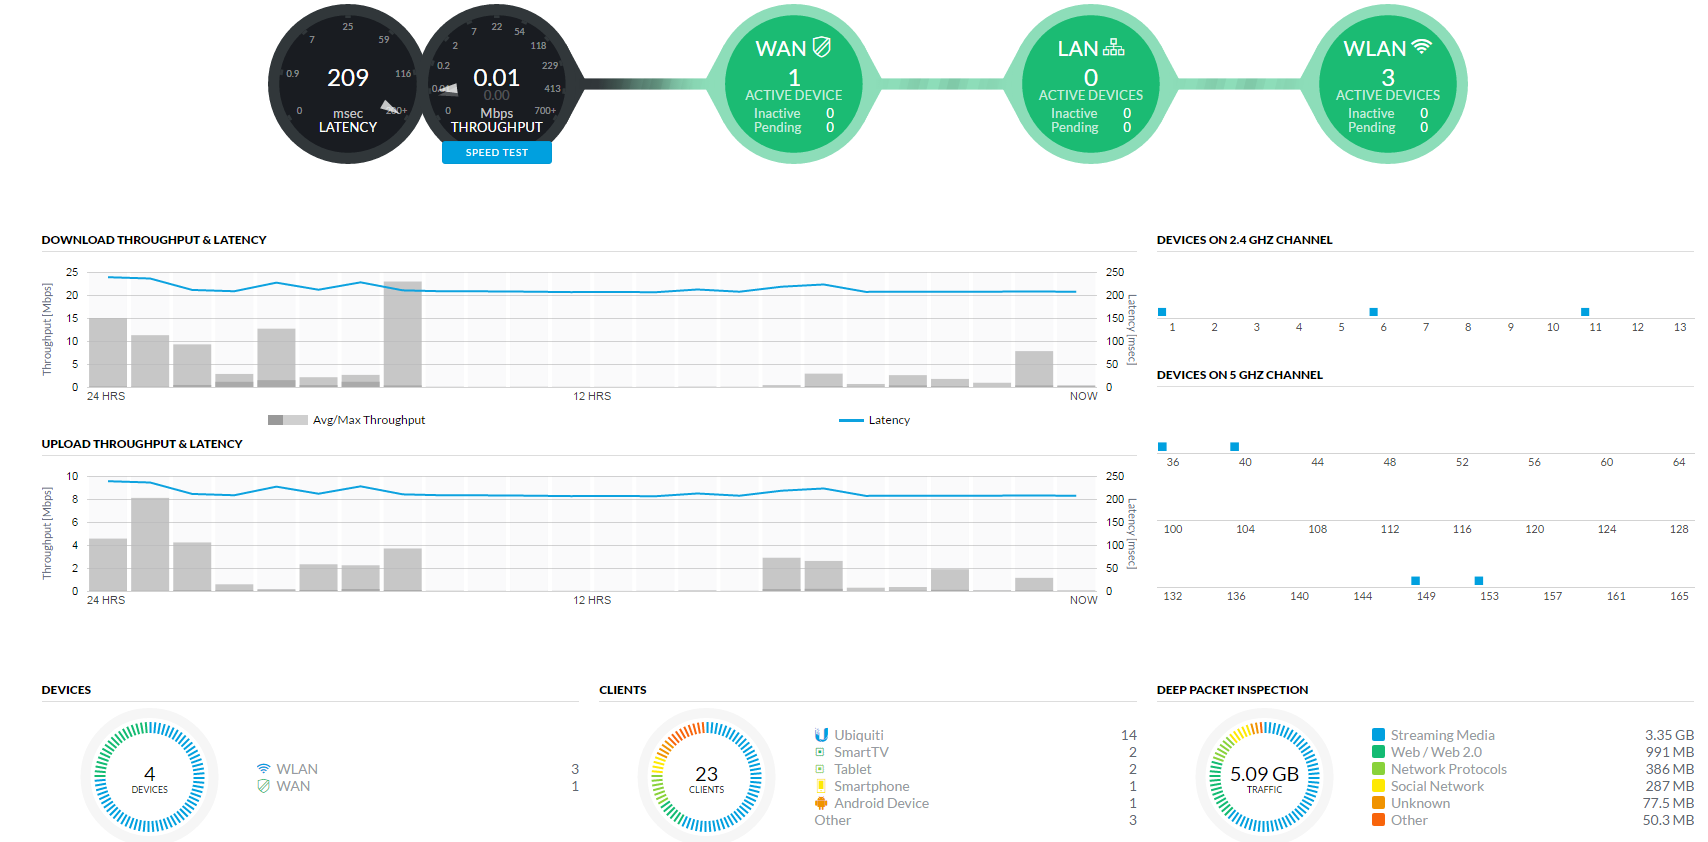Image resolution: width=1708 pixels, height=842 pixels.
Task: Click the LAN network icon in the green circle
Action: 1114,47
